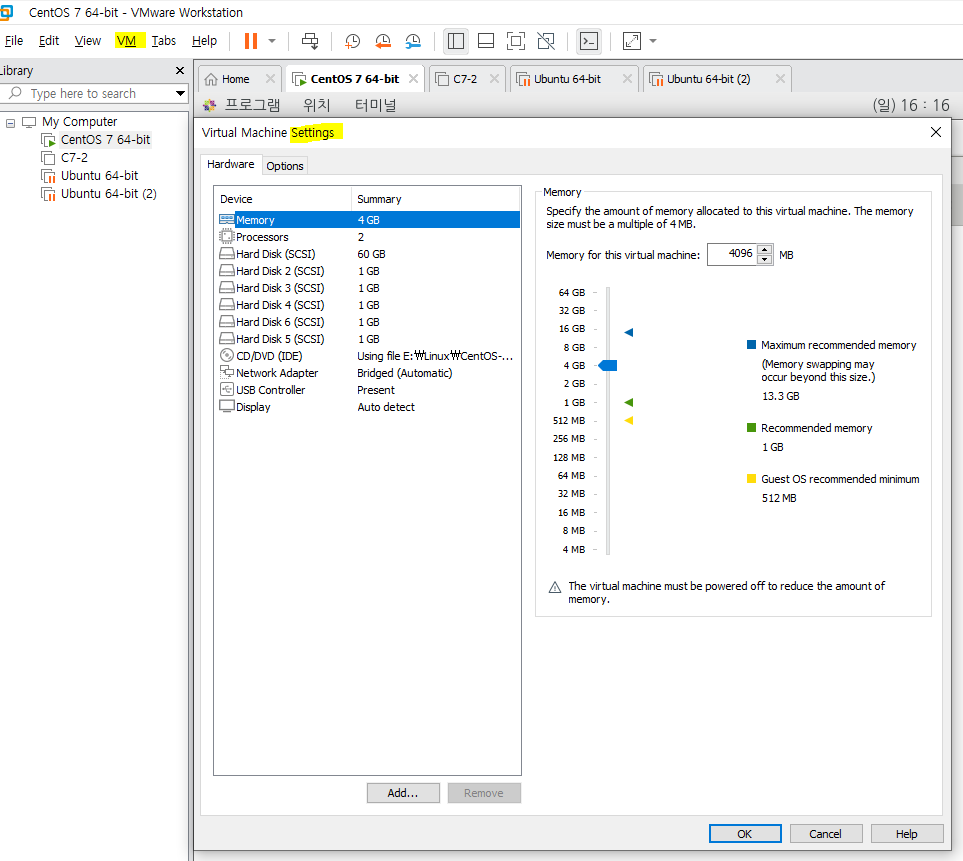
Task: Decrease memory with the down stepper arrow
Action: click(765, 260)
